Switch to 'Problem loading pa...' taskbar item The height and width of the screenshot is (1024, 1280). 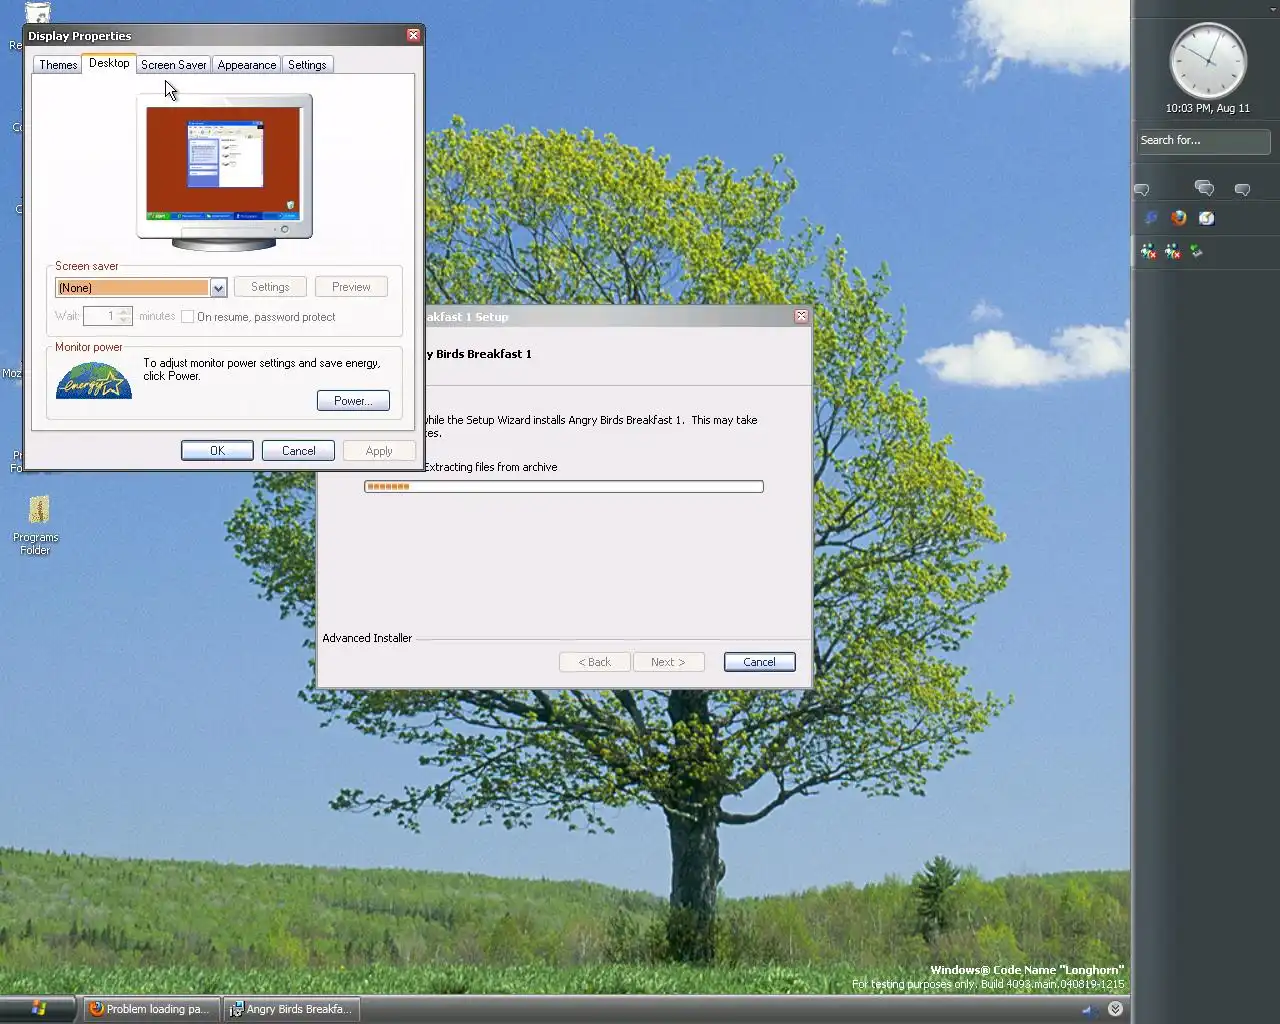151,1009
